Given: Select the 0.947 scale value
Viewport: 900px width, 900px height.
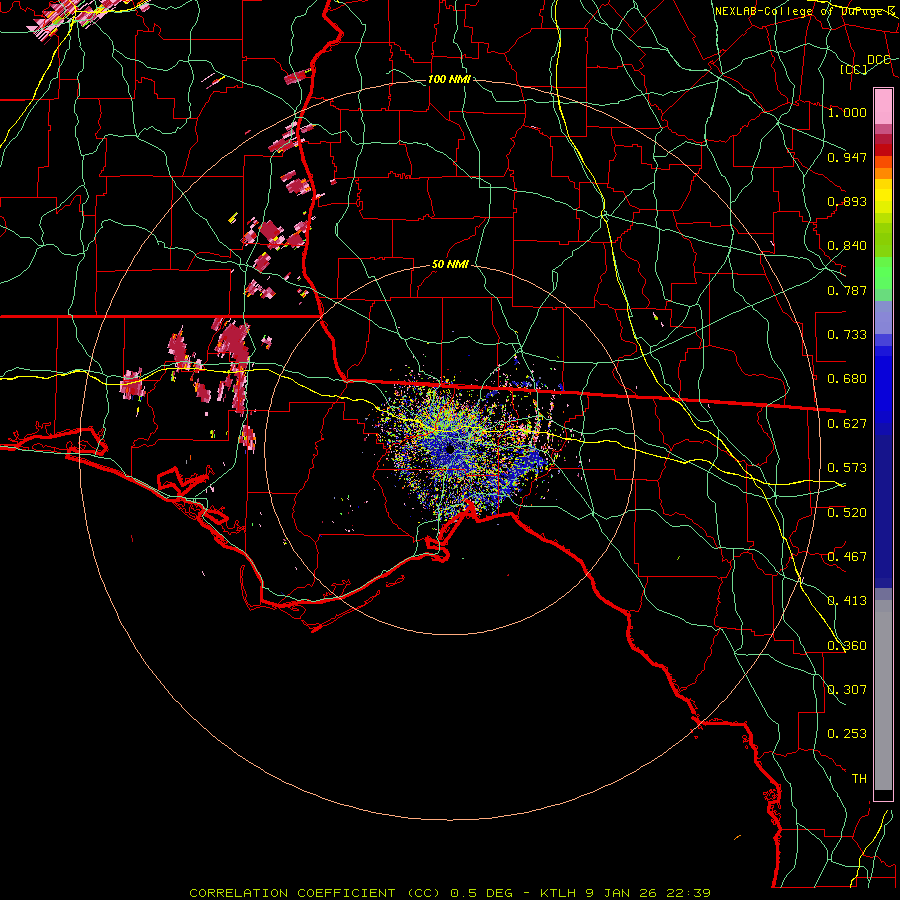Looking at the screenshot, I should 847,157.
